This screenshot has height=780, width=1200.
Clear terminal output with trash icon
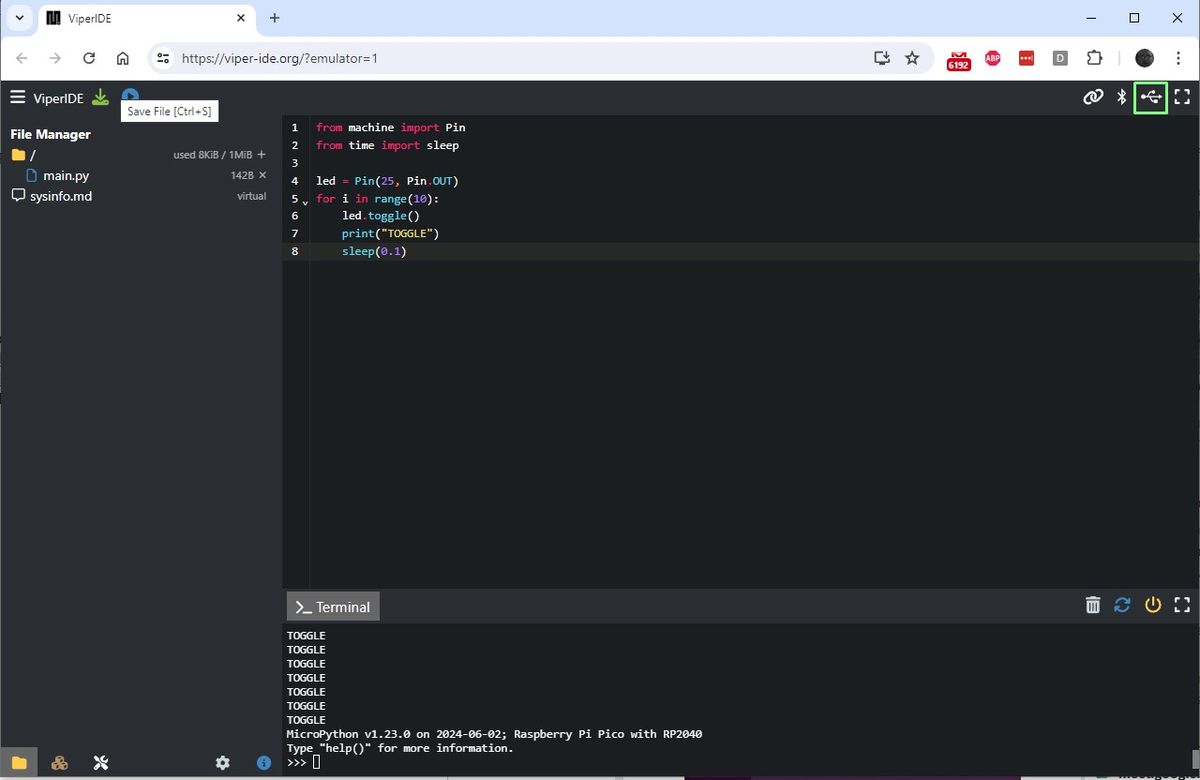[1092, 605]
